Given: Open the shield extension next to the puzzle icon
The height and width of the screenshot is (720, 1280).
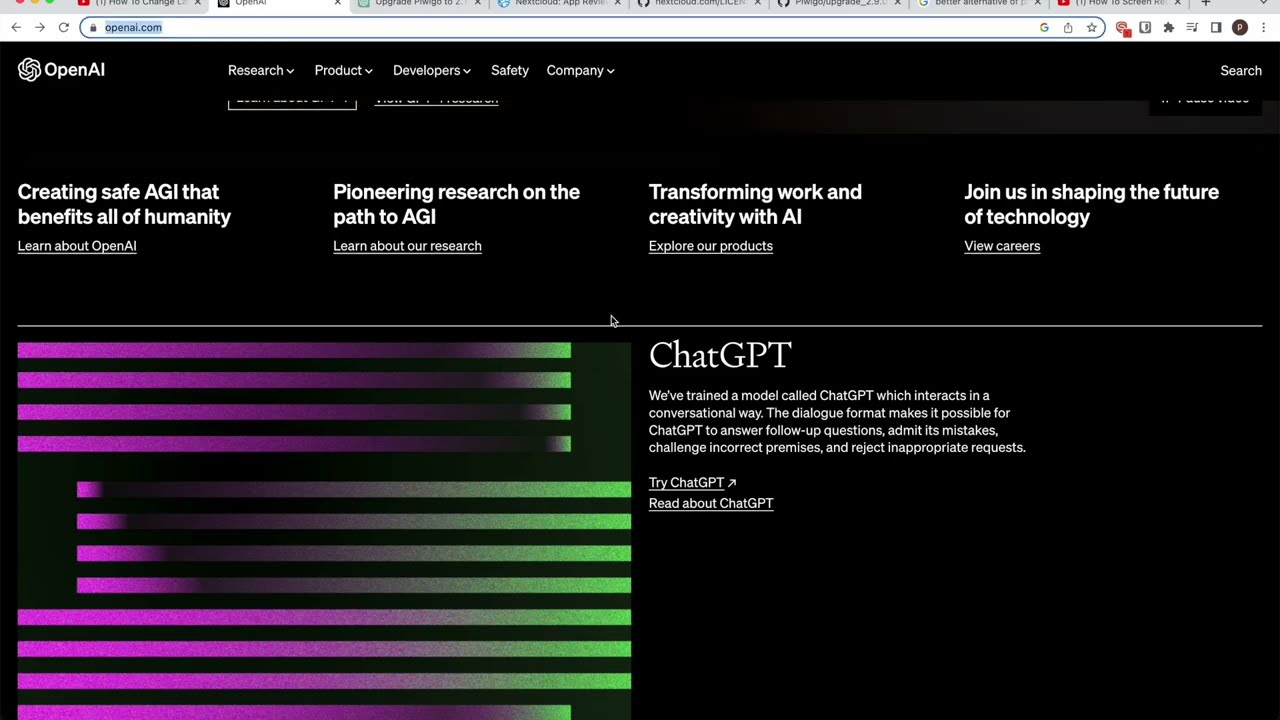Looking at the screenshot, I should pyautogui.click(x=1145, y=27).
